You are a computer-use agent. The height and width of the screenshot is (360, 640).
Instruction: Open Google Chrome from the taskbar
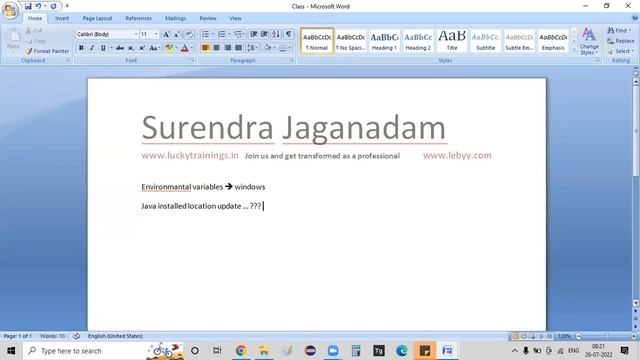pyautogui.click(x=241, y=351)
